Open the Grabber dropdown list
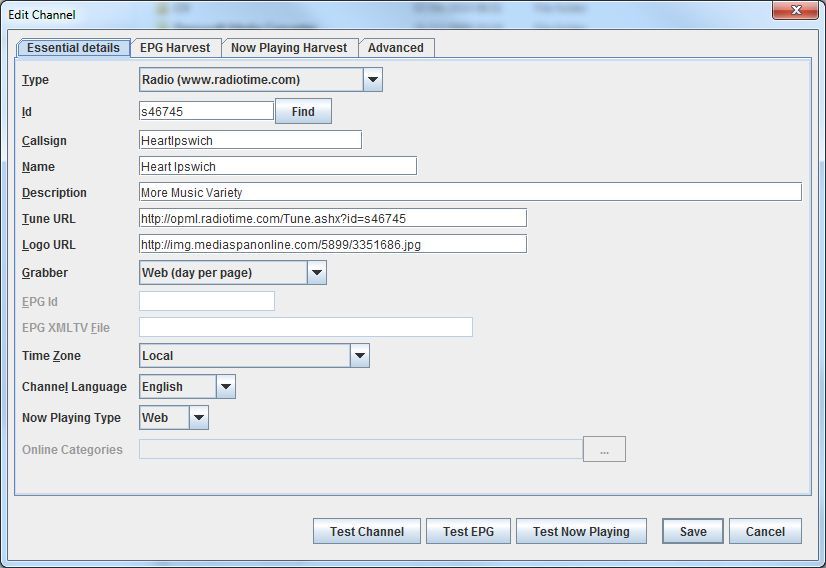The image size is (826, 568). 316,272
